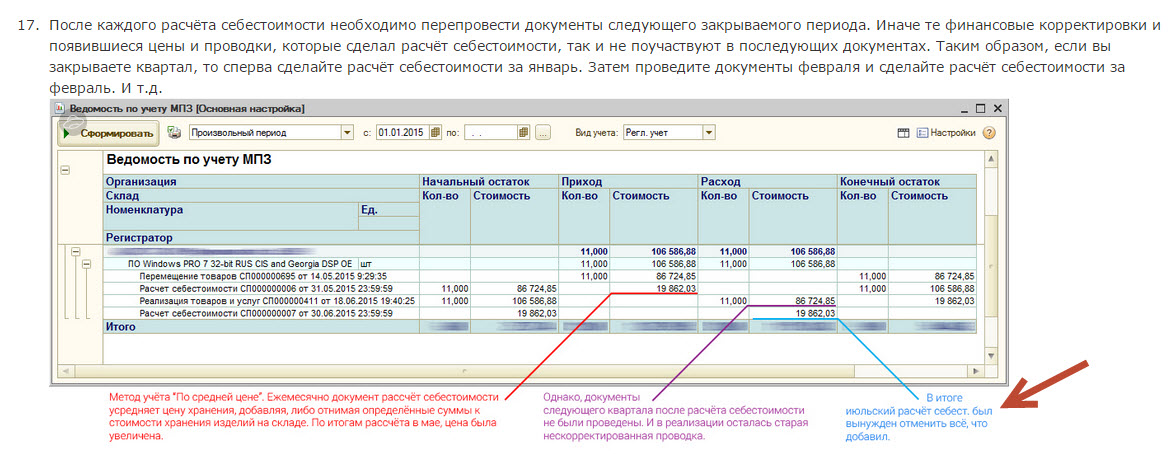Click the Расход column header
Viewport: 1172px width, 454px height.
768,181
